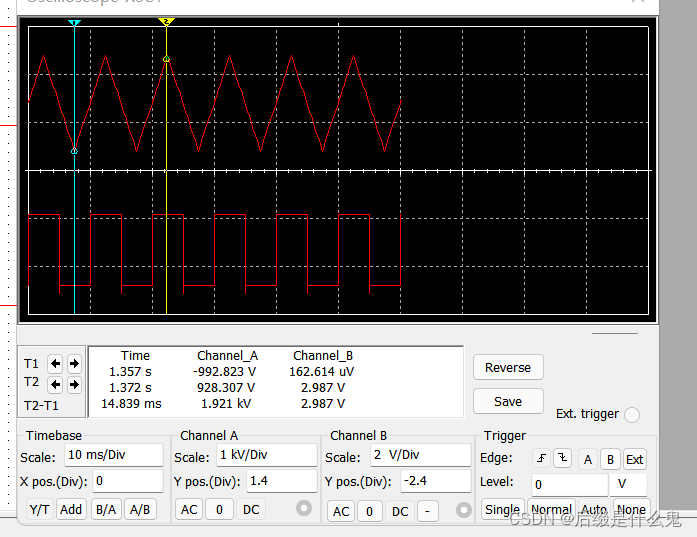Set Channel B coupling to 0
697x537 pixels.
(369, 511)
